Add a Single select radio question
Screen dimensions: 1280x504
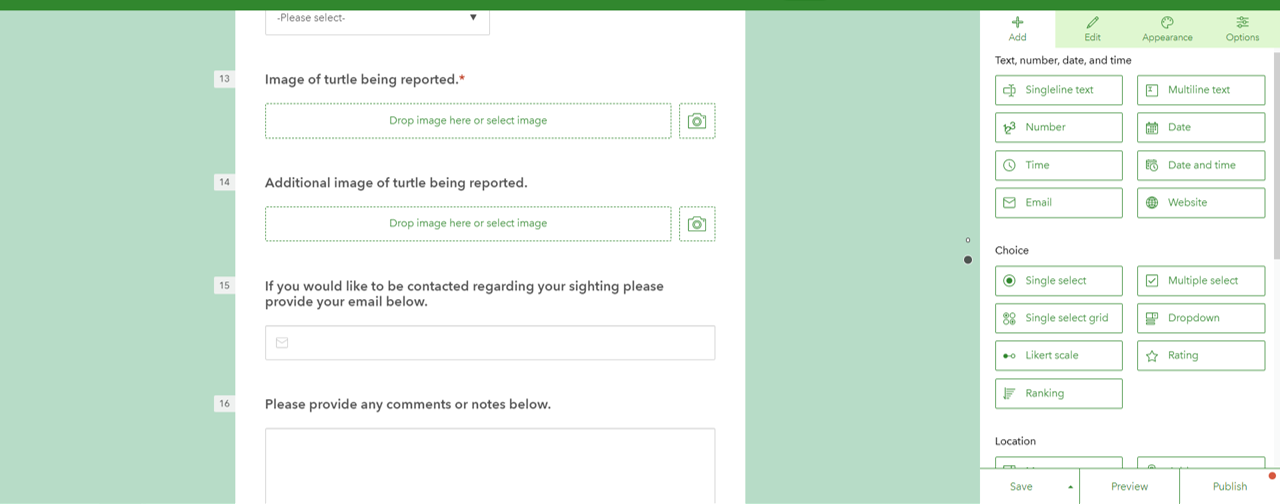point(1058,281)
